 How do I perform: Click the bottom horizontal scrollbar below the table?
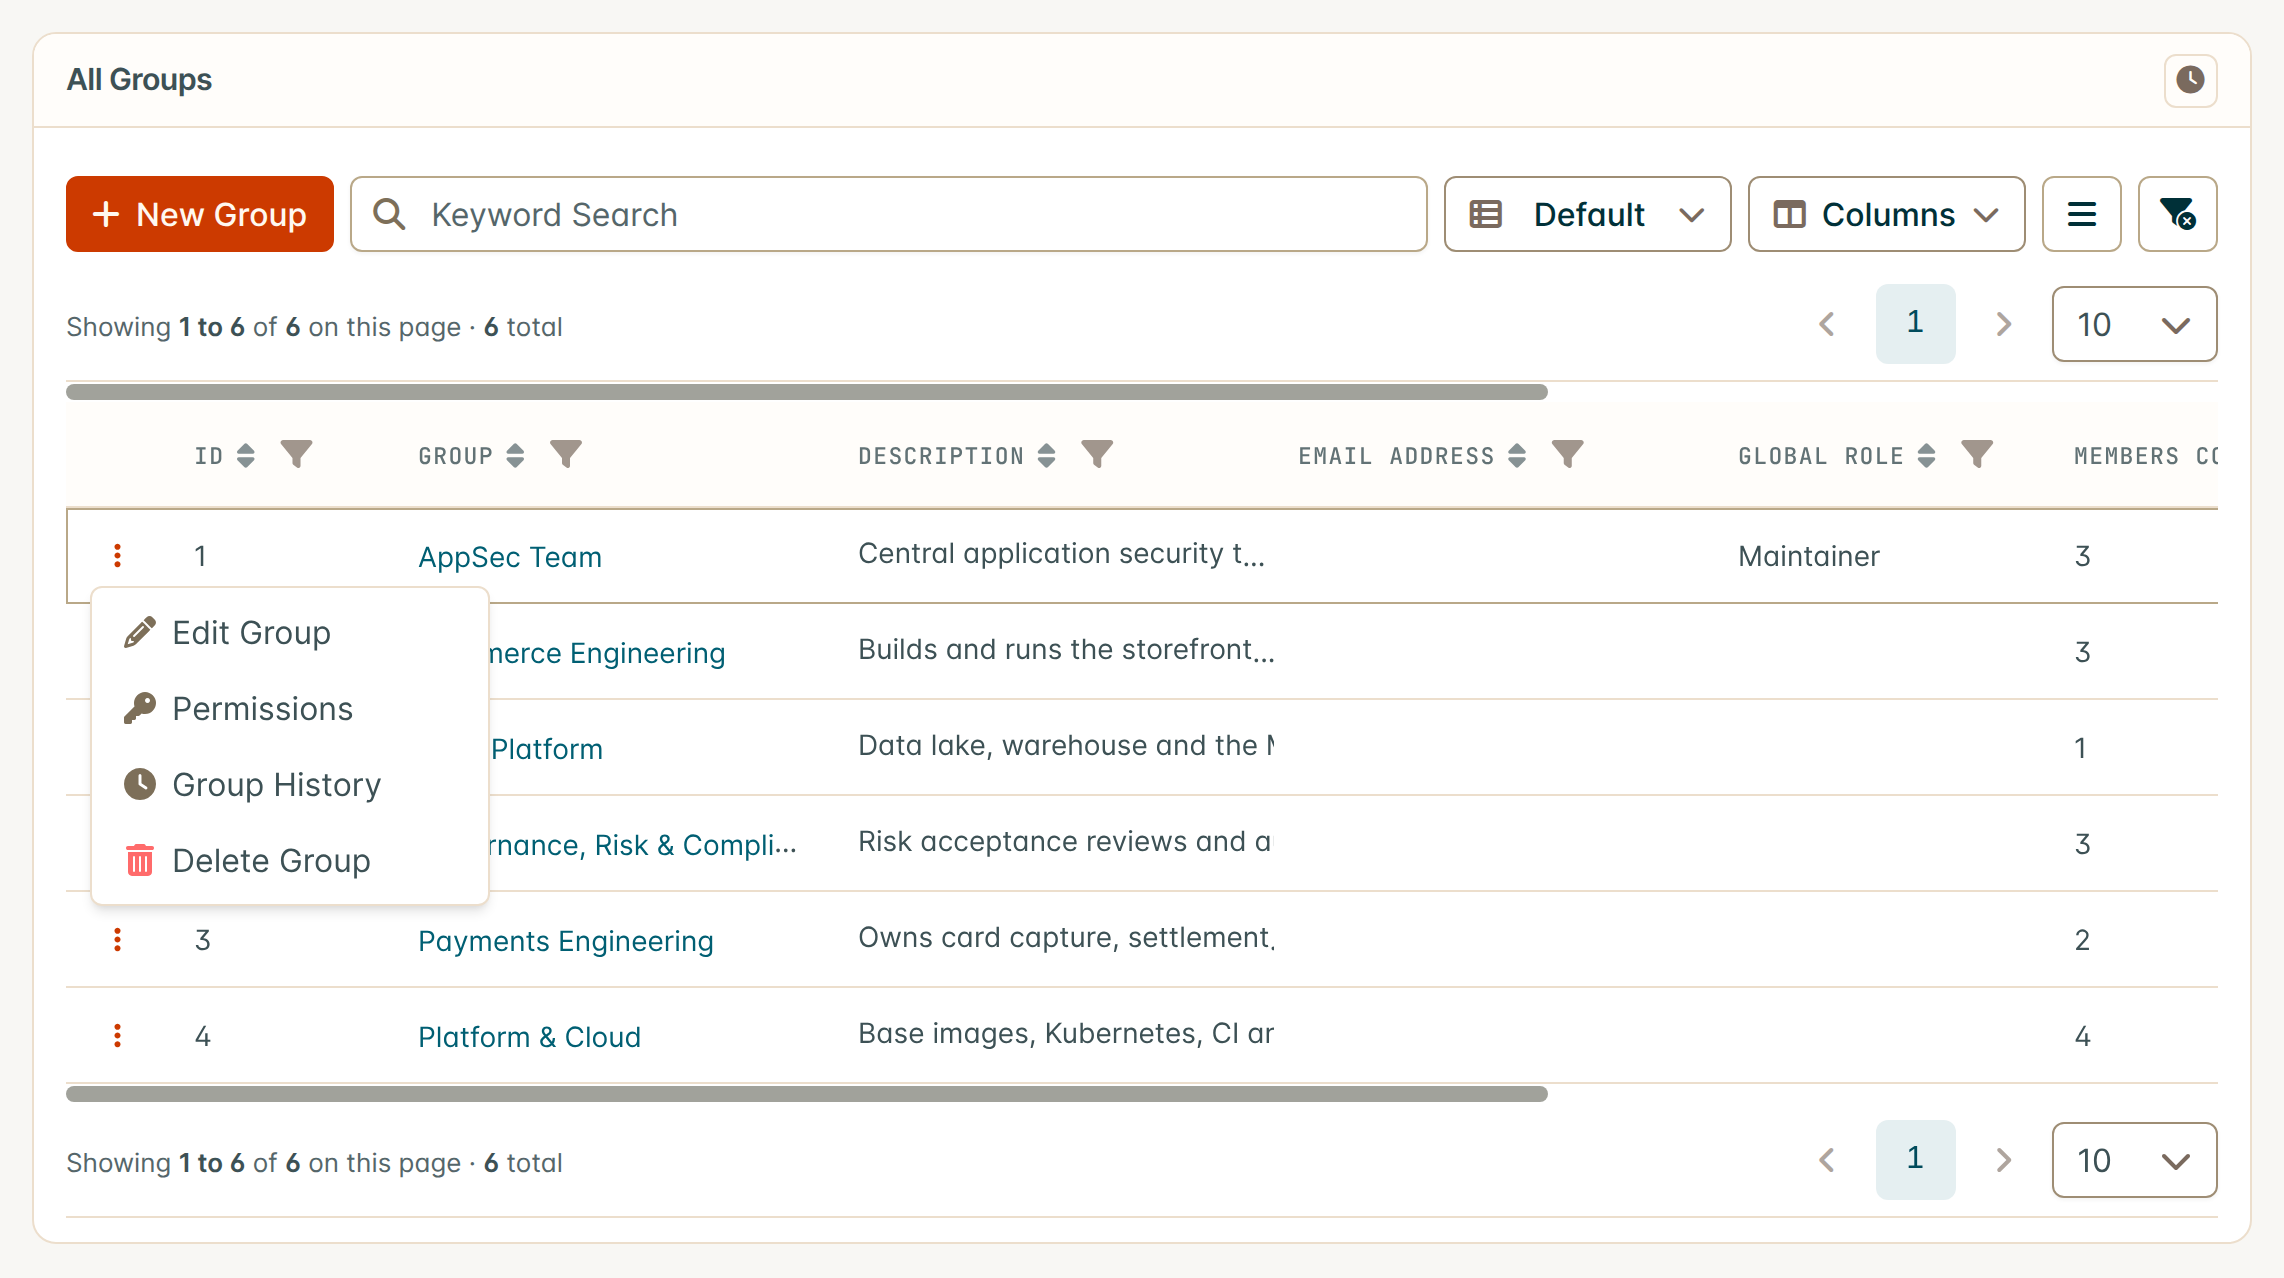806,1094
